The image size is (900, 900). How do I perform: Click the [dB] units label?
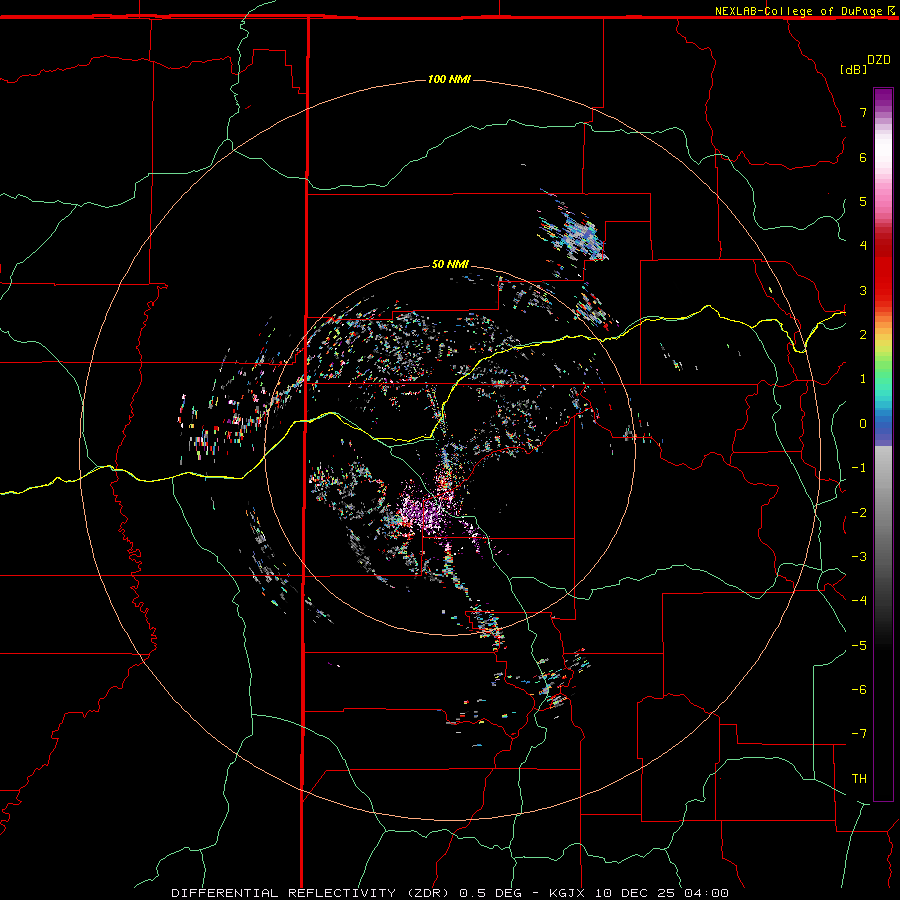pyautogui.click(x=853, y=69)
